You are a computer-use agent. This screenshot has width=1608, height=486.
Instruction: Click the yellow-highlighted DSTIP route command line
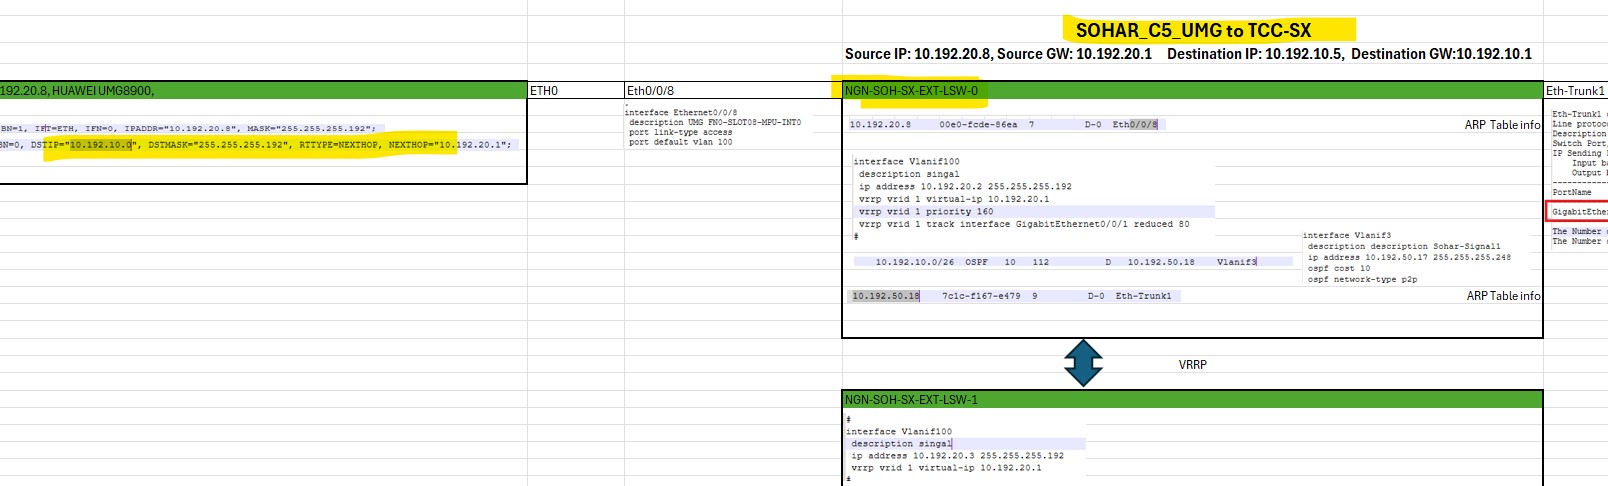pyautogui.click(x=256, y=145)
